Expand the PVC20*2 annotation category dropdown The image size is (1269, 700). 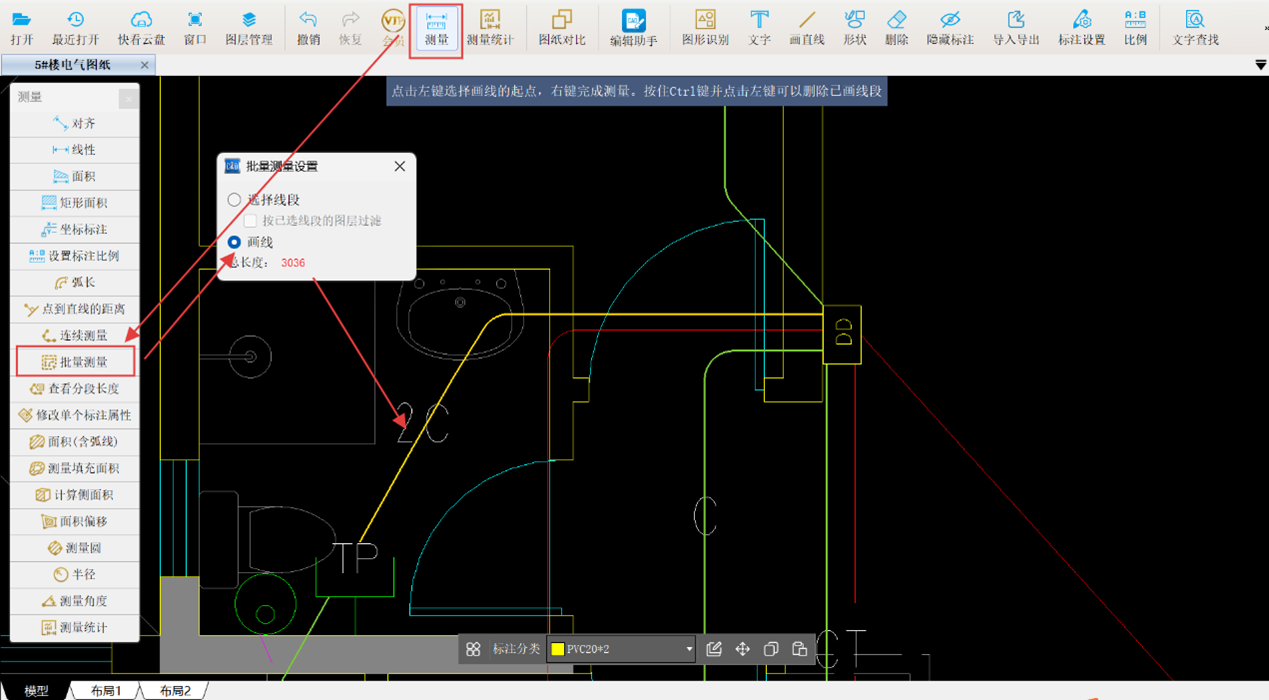[689, 649]
